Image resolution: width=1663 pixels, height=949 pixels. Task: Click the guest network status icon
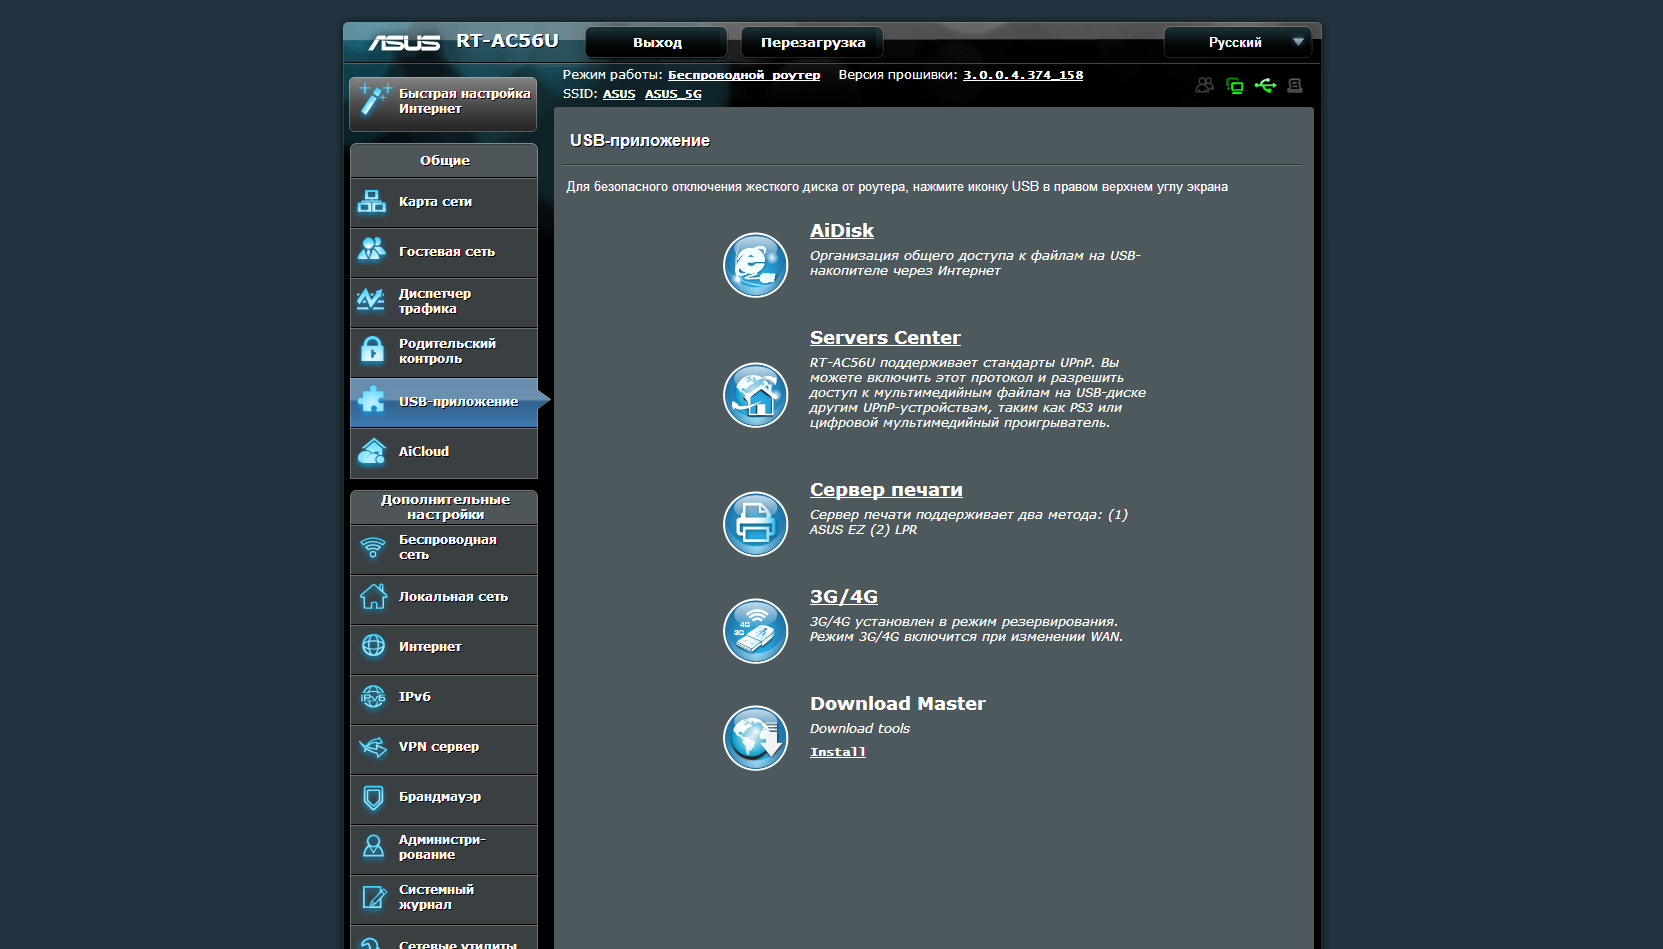[1204, 85]
